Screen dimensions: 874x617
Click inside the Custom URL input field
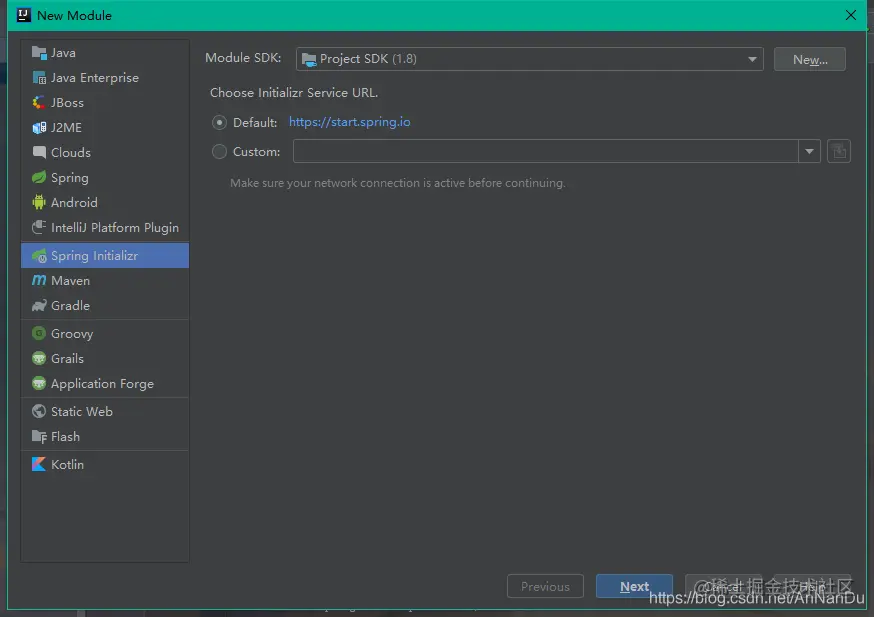point(546,152)
